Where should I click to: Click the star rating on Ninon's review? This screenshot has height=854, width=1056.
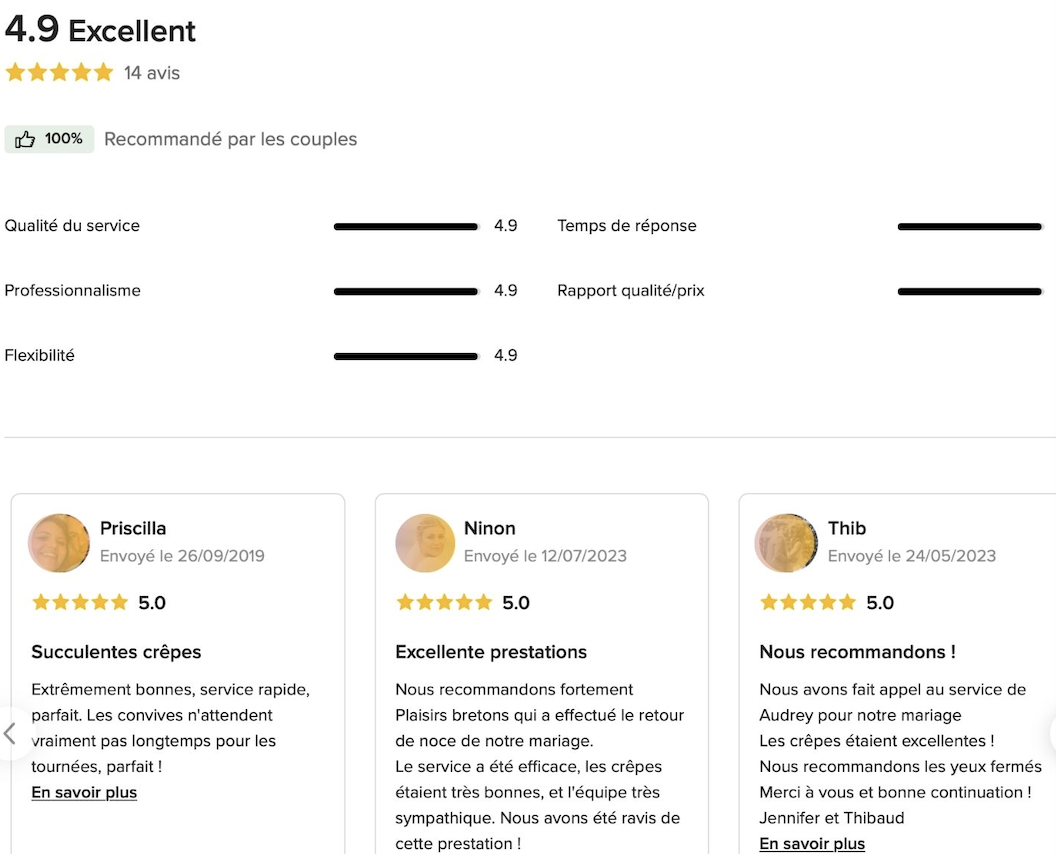[444, 602]
